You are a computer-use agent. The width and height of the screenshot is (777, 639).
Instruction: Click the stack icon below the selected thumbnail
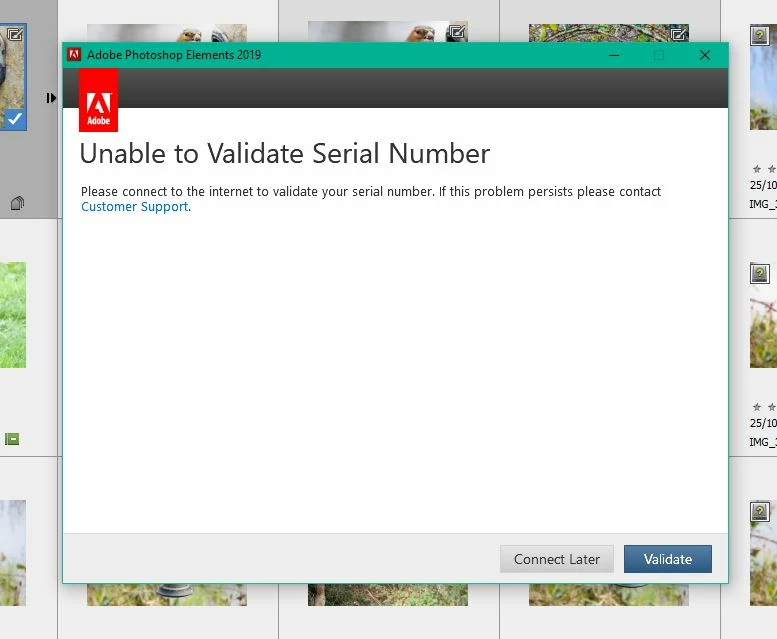(17, 203)
